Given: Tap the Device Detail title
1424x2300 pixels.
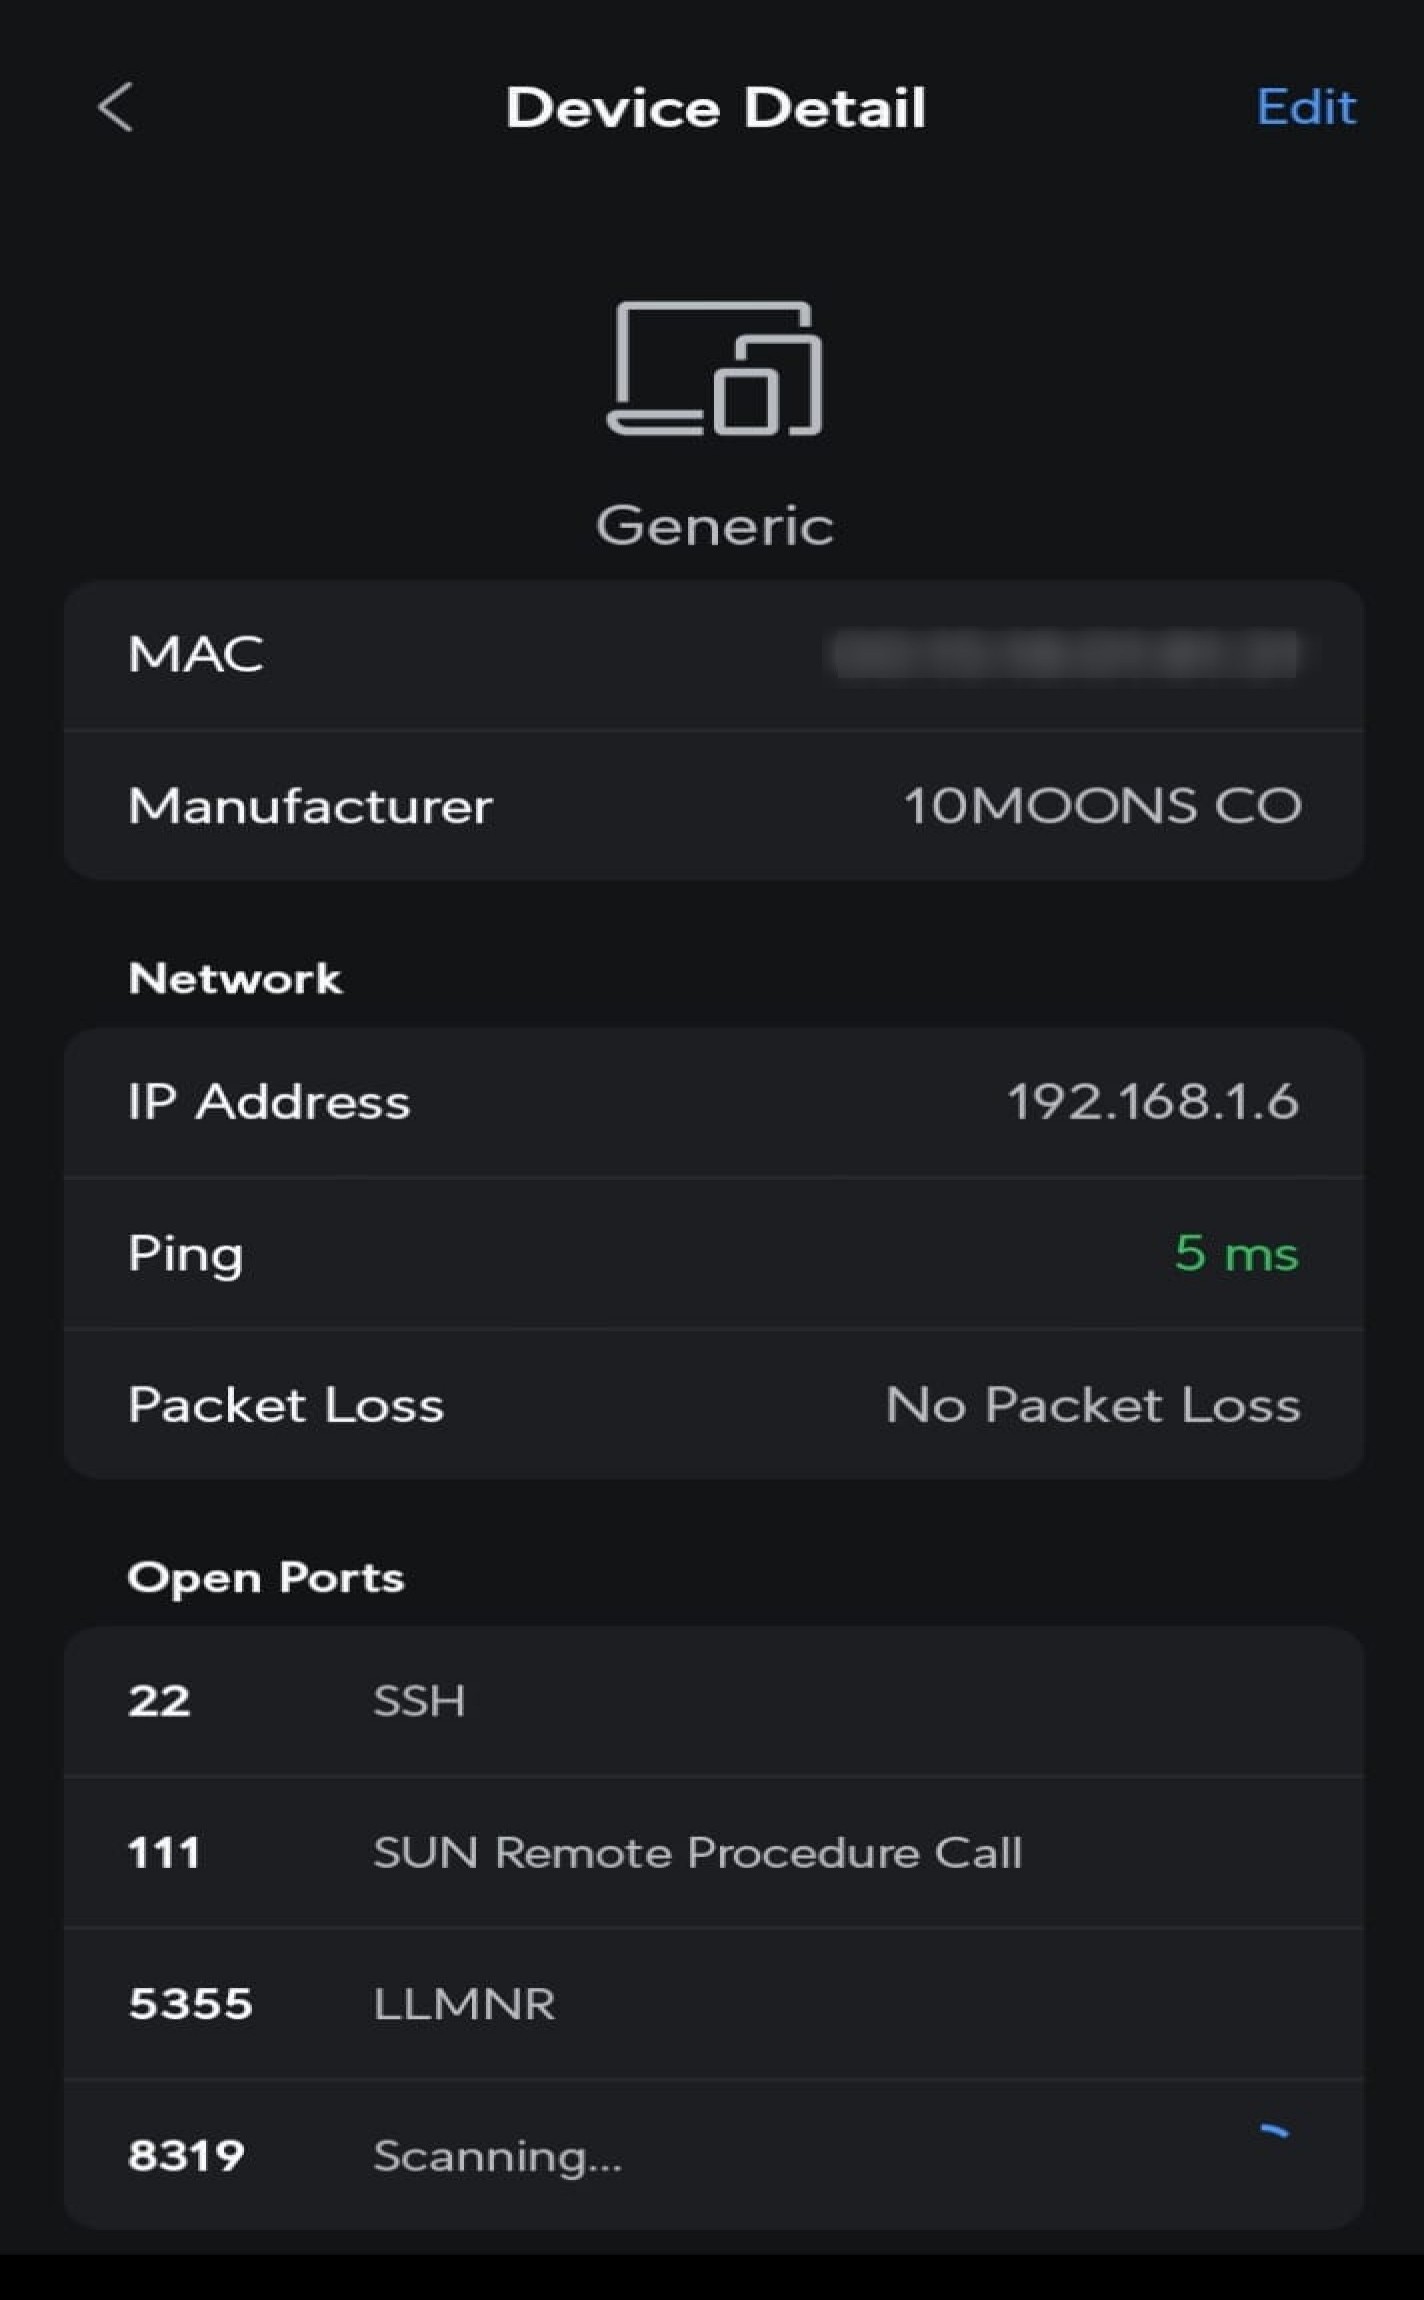Looking at the screenshot, I should pos(715,108).
